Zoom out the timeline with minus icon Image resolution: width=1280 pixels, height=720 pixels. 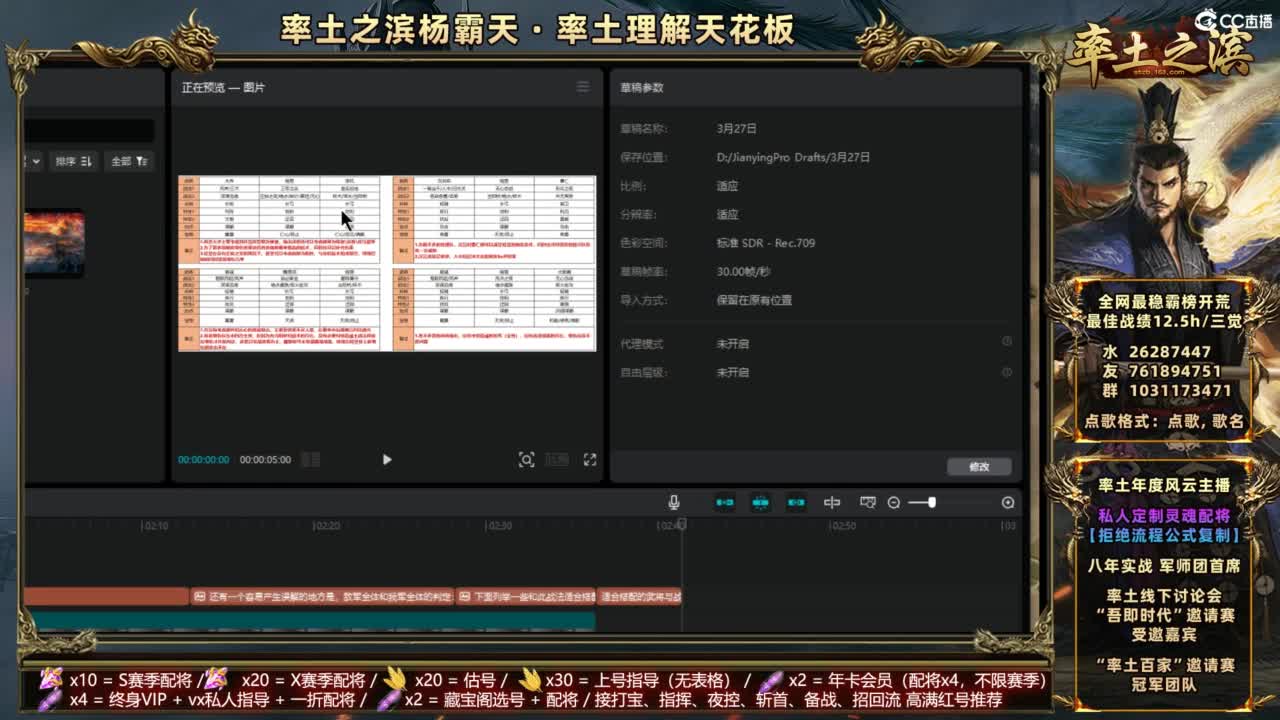894,503
